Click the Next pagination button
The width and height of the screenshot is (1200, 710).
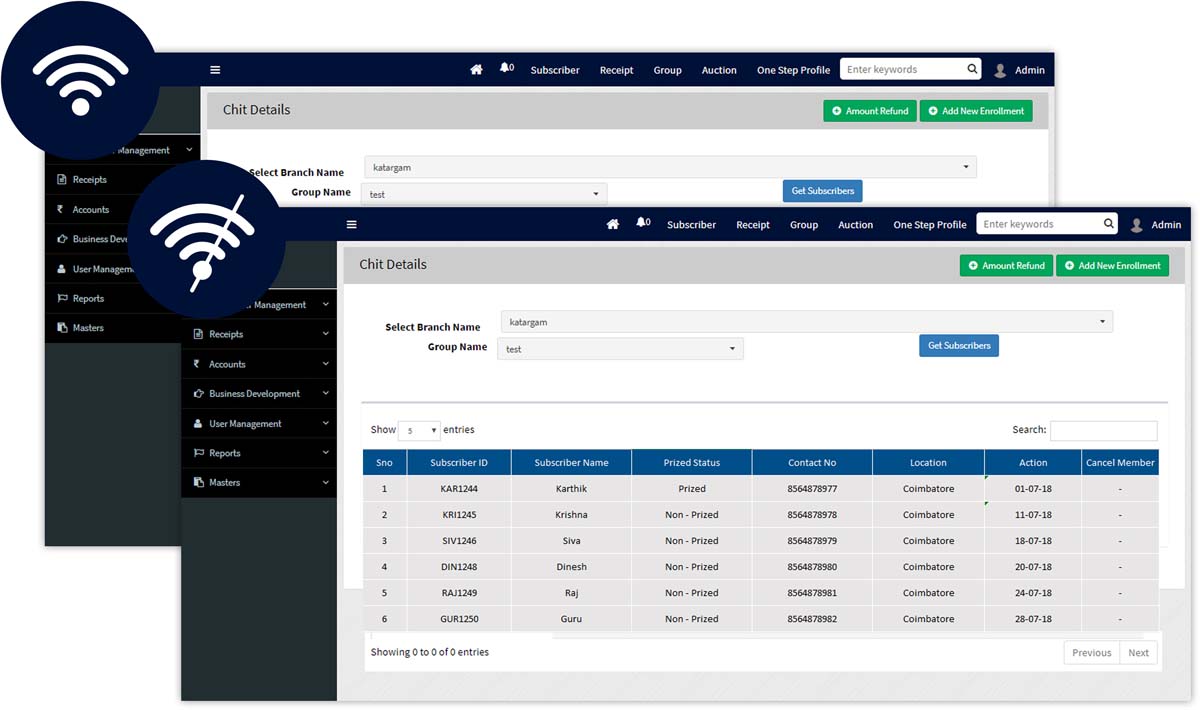1138,653
